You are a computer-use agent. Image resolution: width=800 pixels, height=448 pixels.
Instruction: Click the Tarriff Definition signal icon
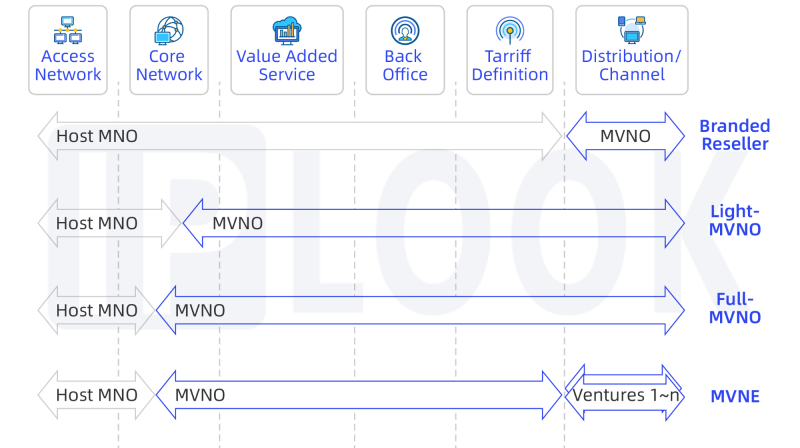tap(510, 30)
